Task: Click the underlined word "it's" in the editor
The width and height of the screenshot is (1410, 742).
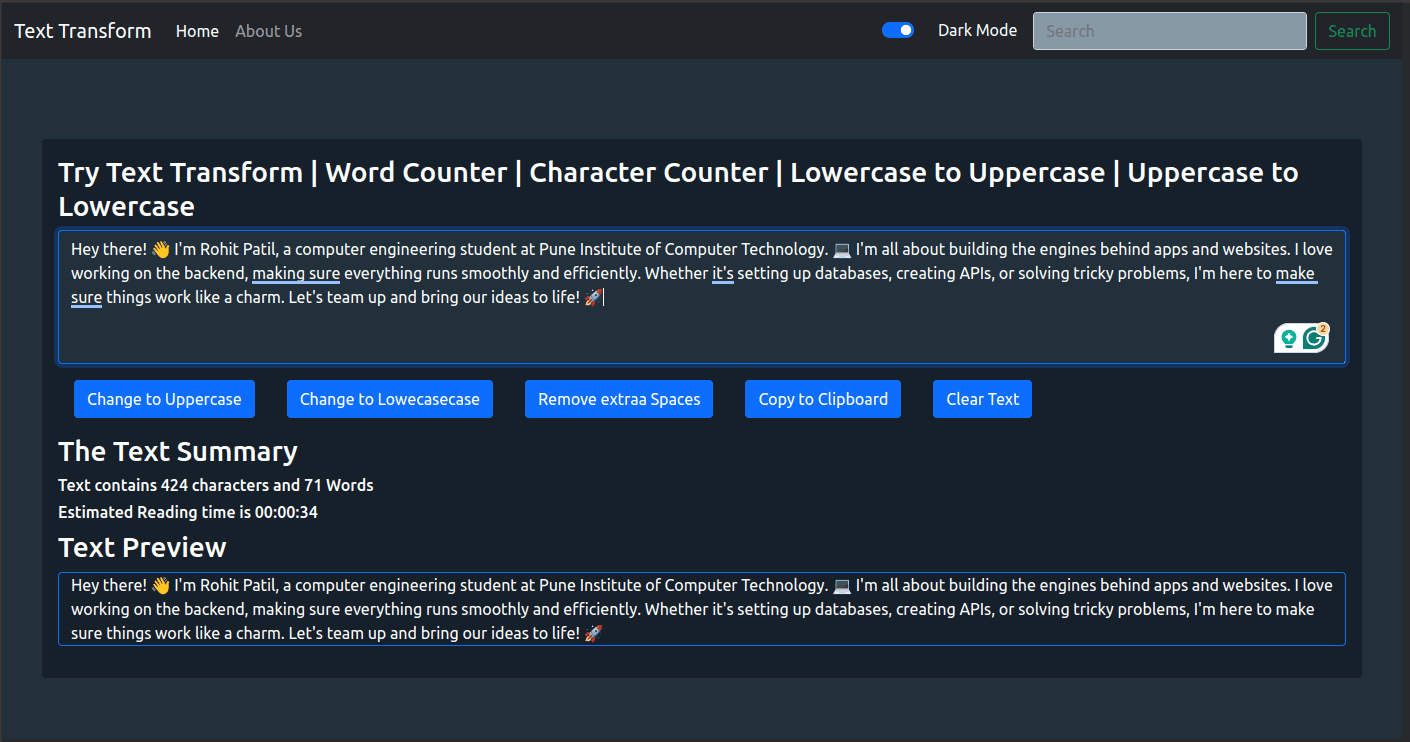Action: click(x=722, y=273)
